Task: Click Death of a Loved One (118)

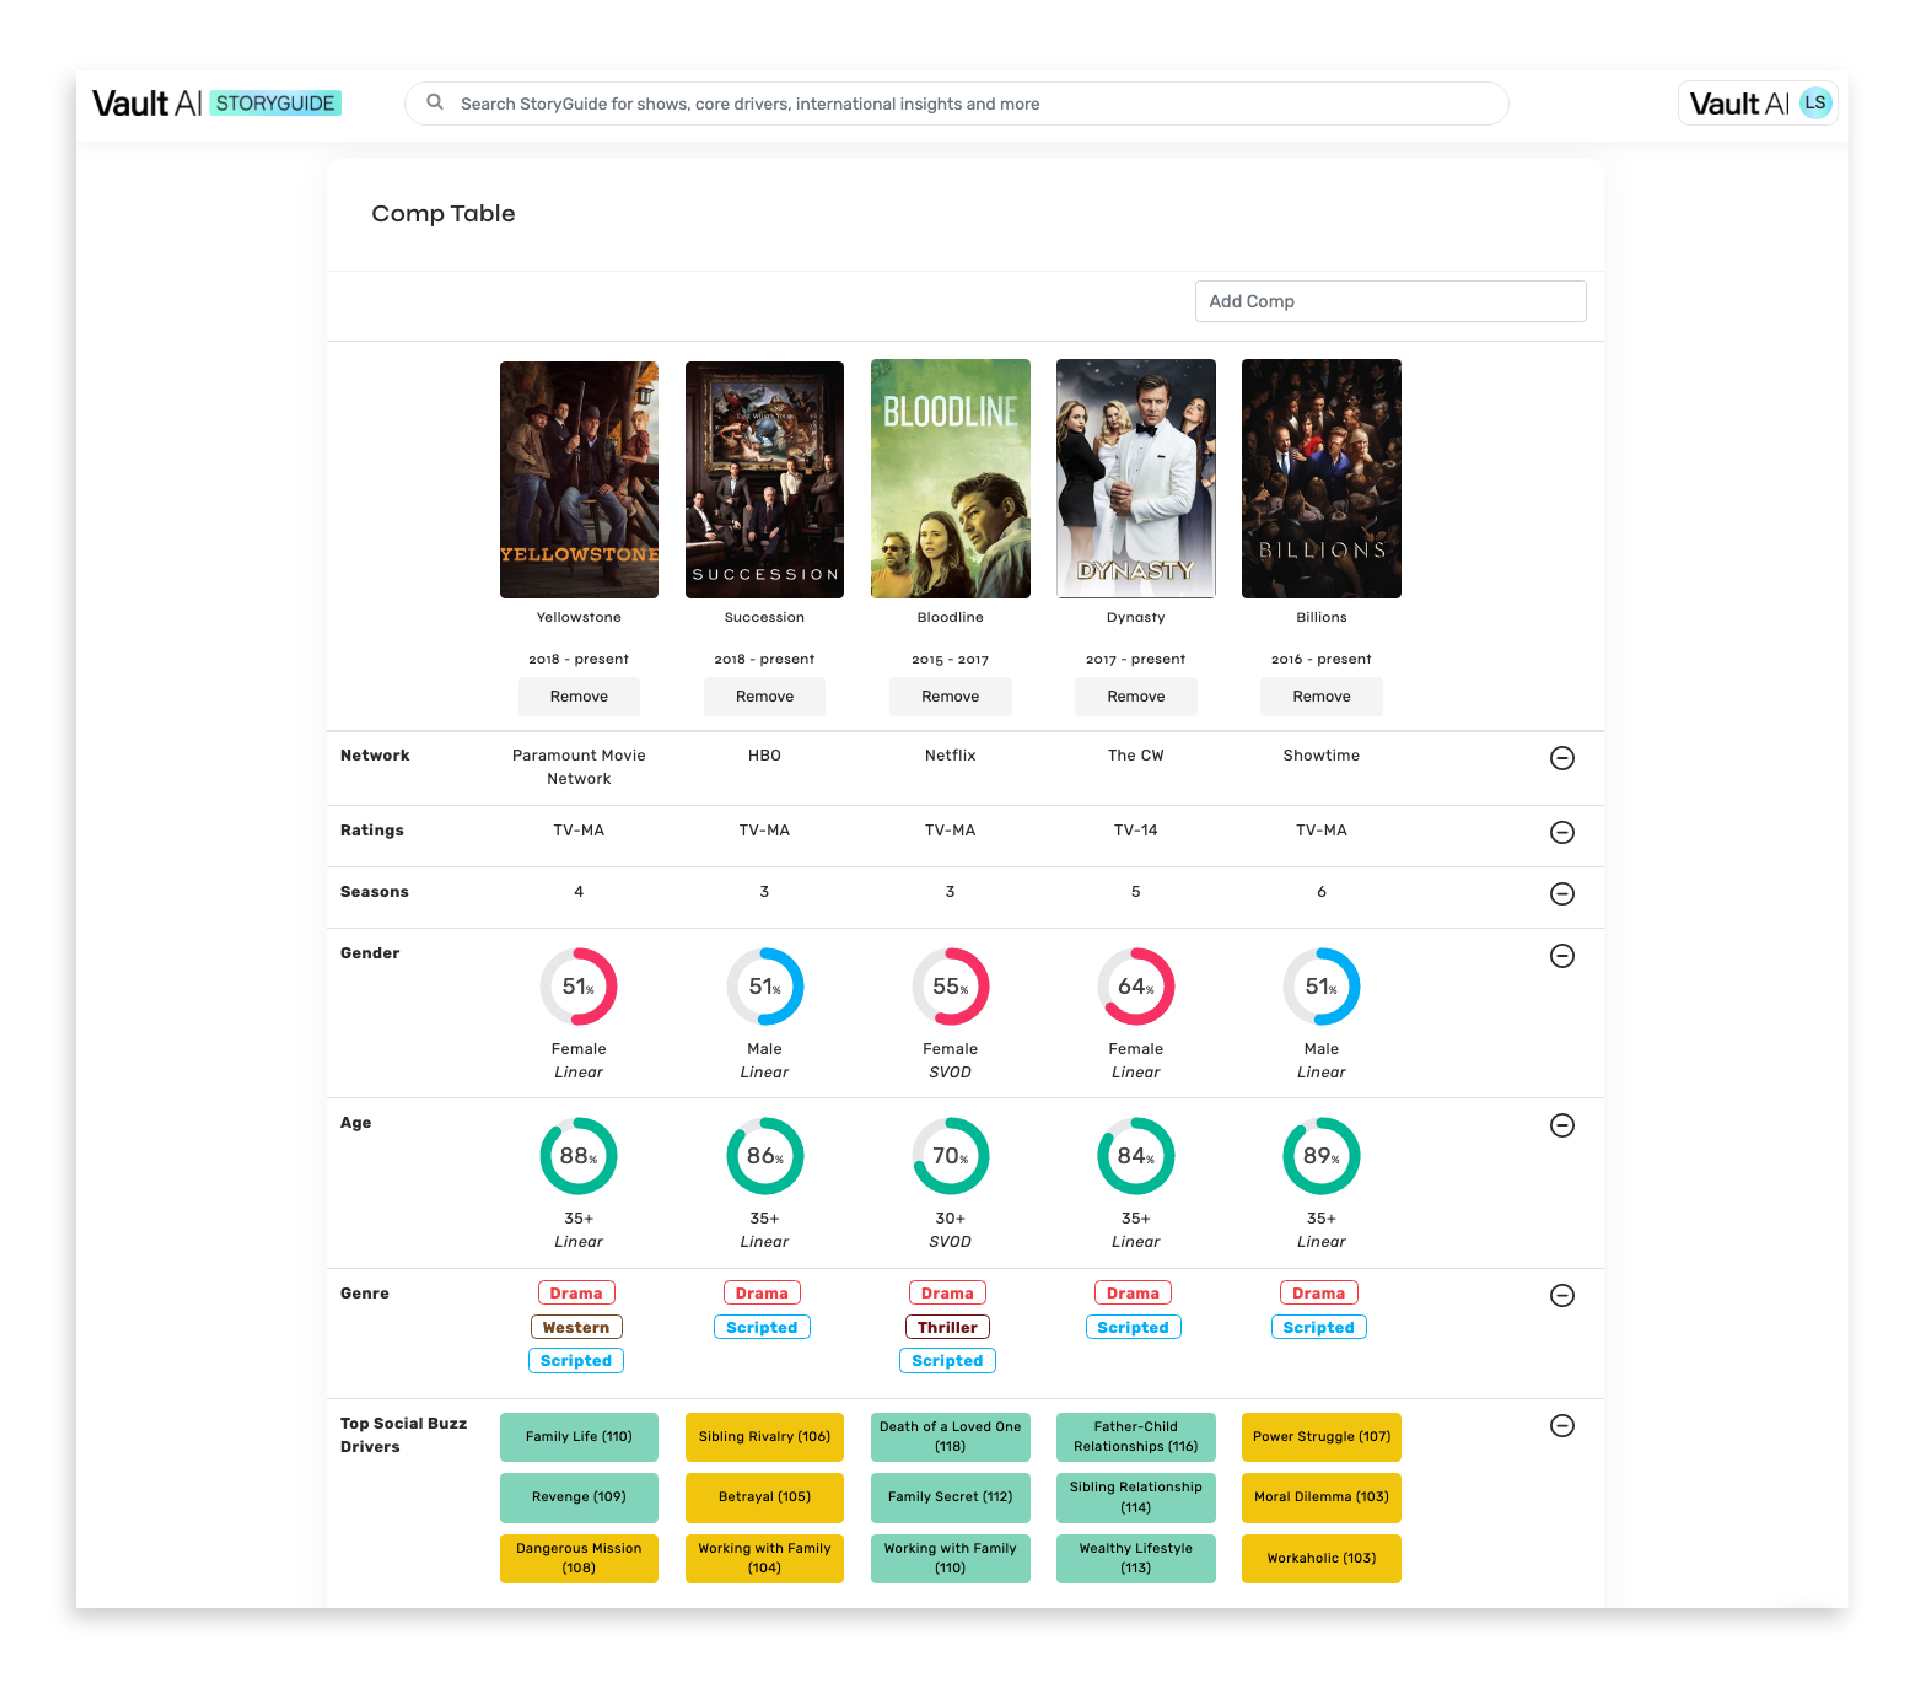Action: point(950,1437)
